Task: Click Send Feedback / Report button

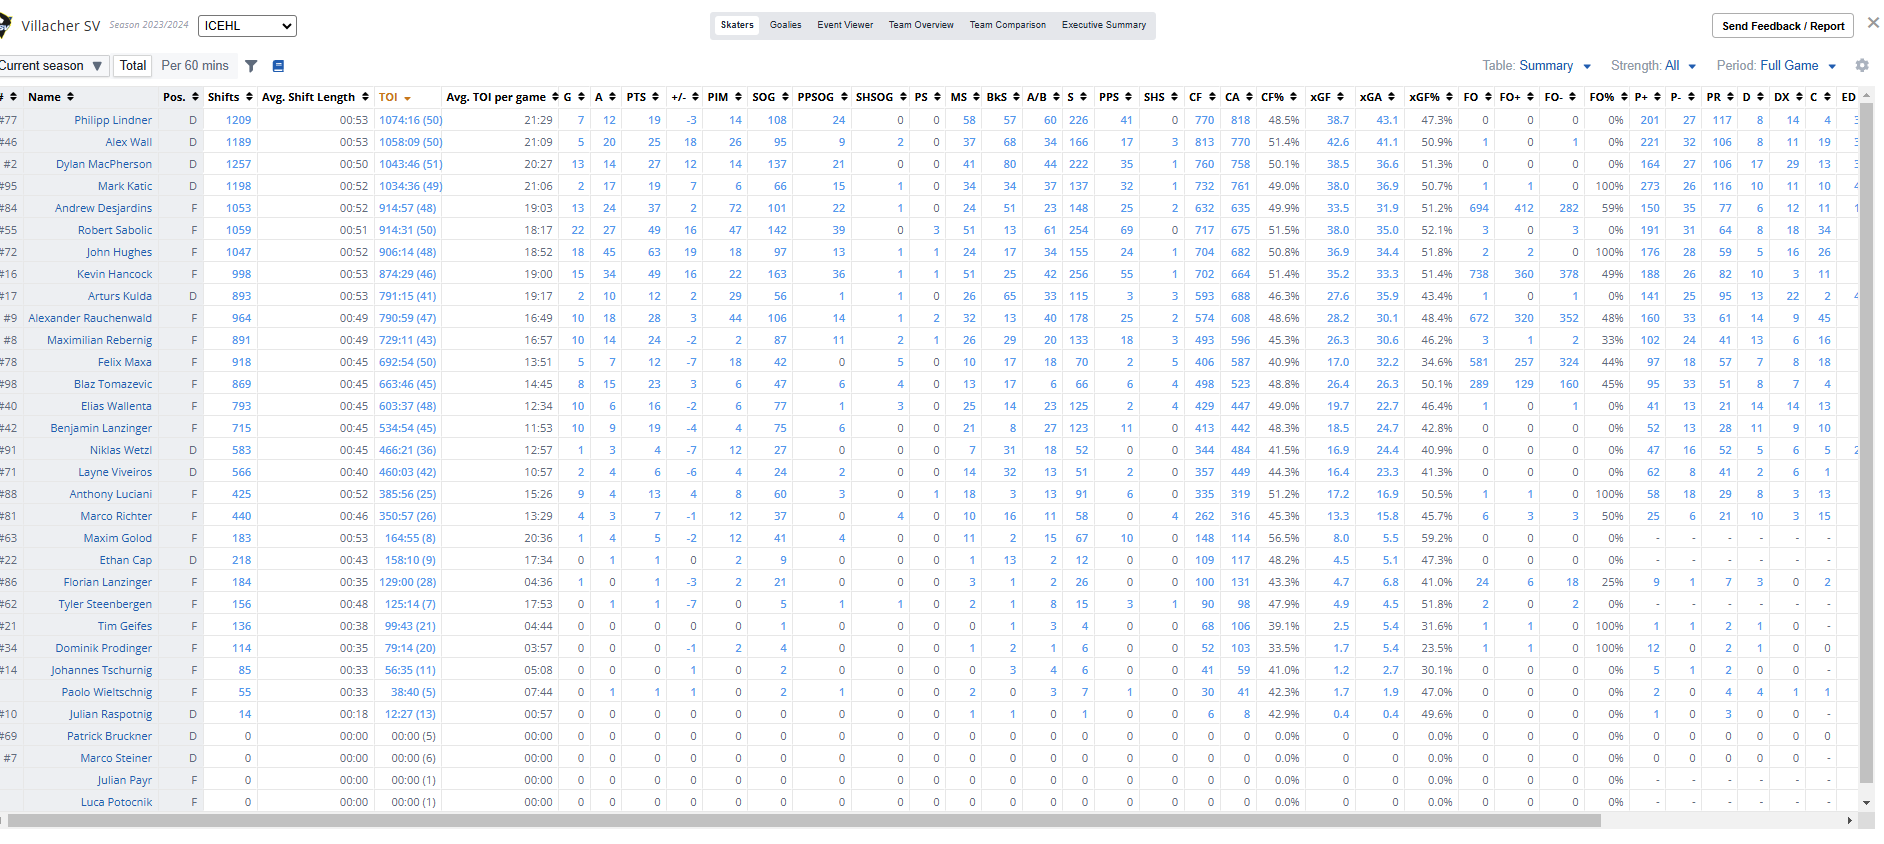Action: tap(1782, 26)
